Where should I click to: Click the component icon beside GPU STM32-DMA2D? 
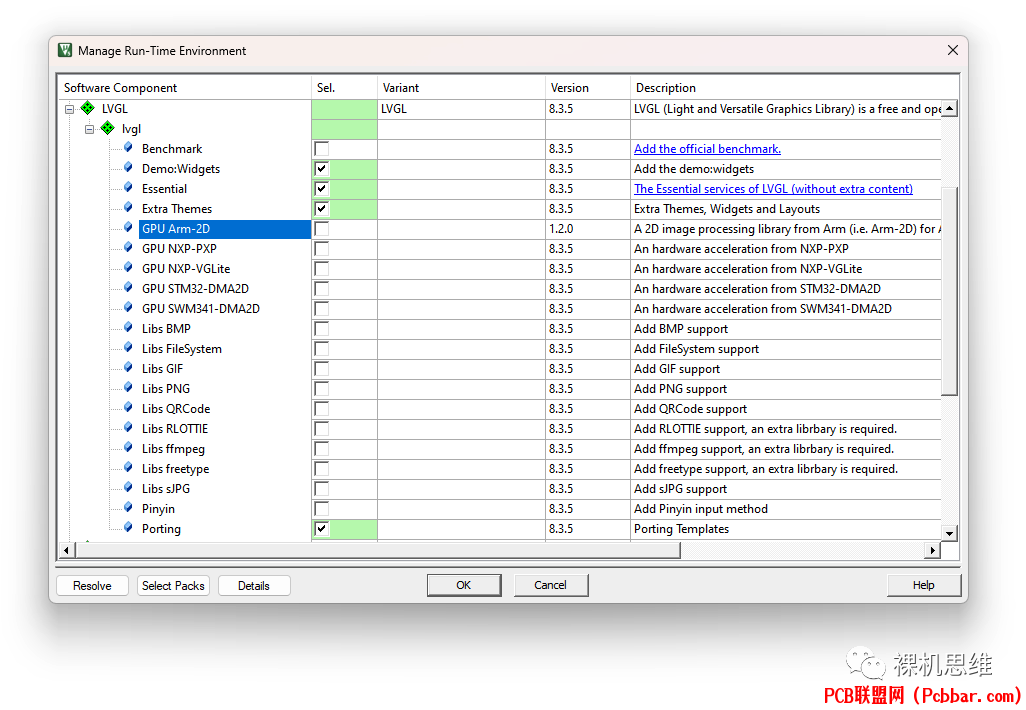128,288
